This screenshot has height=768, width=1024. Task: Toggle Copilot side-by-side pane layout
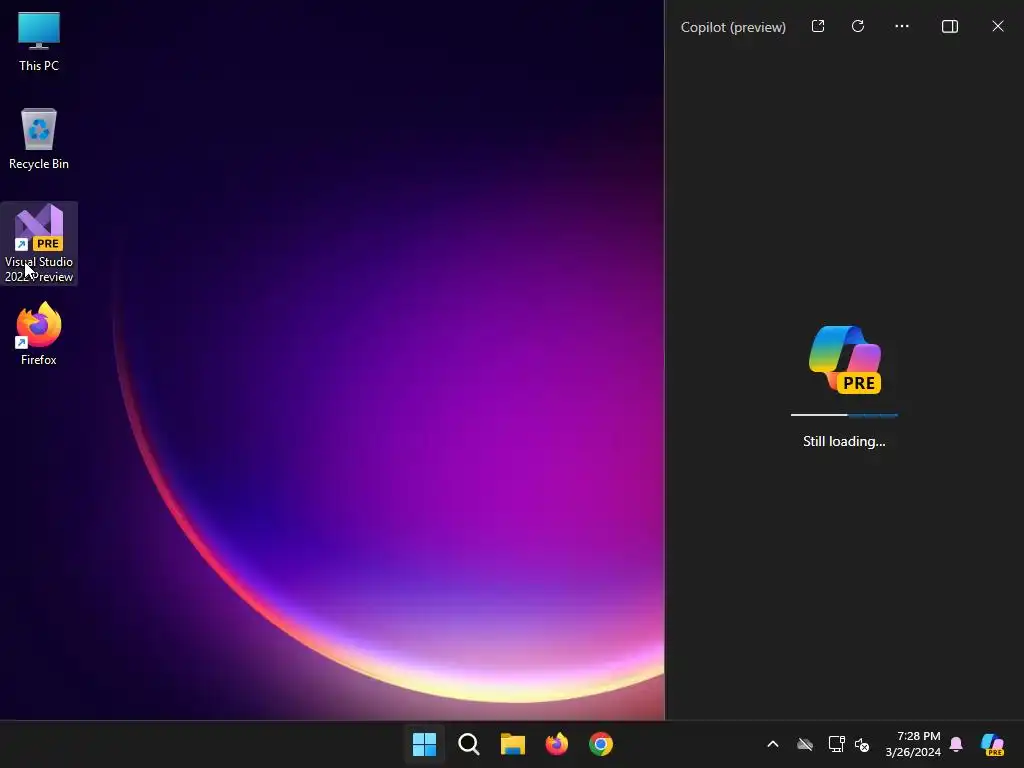pos(950,26)
